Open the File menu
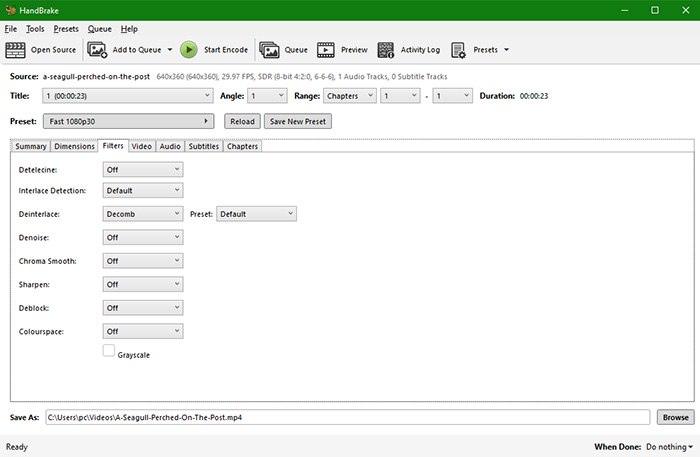Viewport: 700px width, 457px height. click(x=11, y=29)
